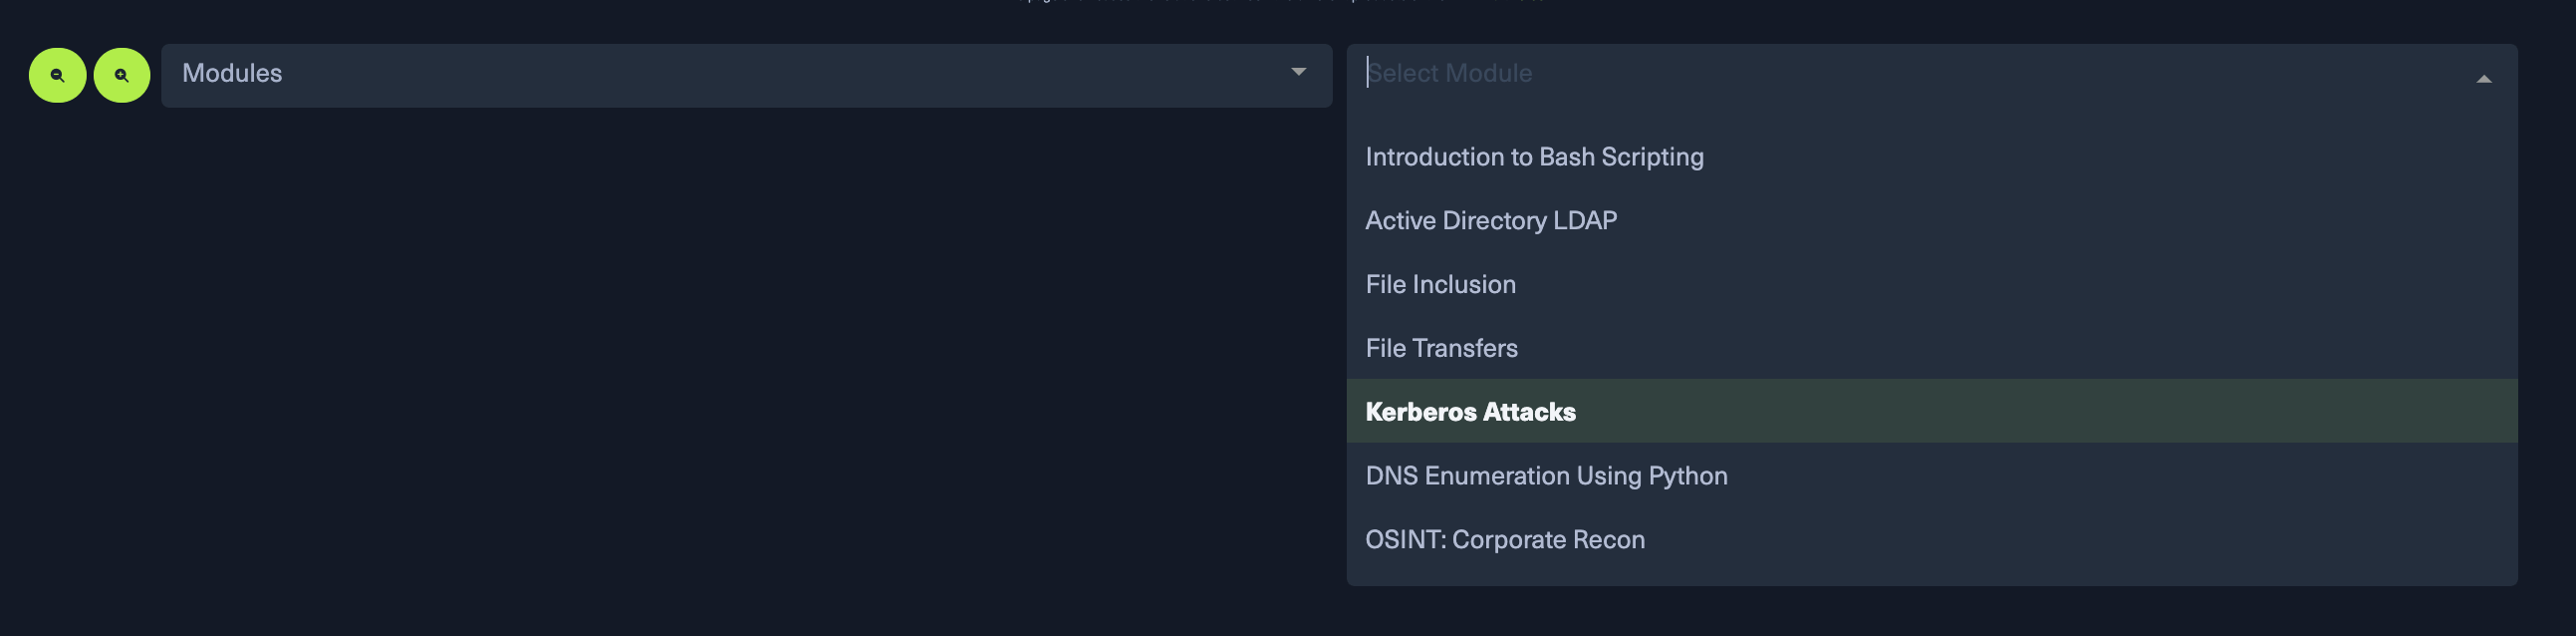Pick the File Inclusion module

tap(1440, 285)
